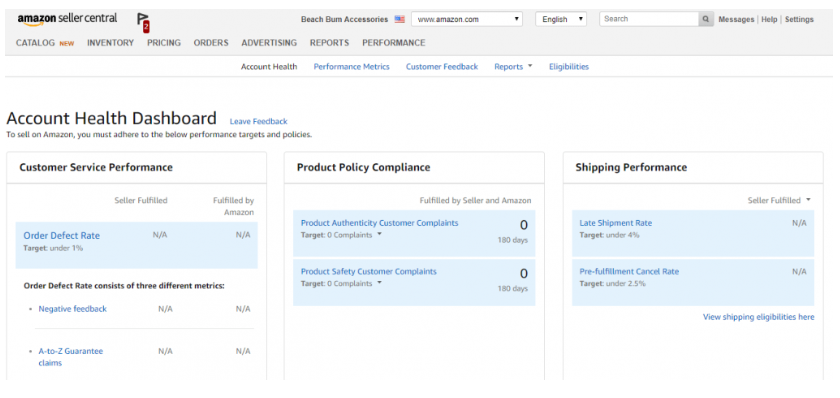This screenshot has height=398, width=840.
Task: Open Negative feedback link
Action: tap(73, 309)
